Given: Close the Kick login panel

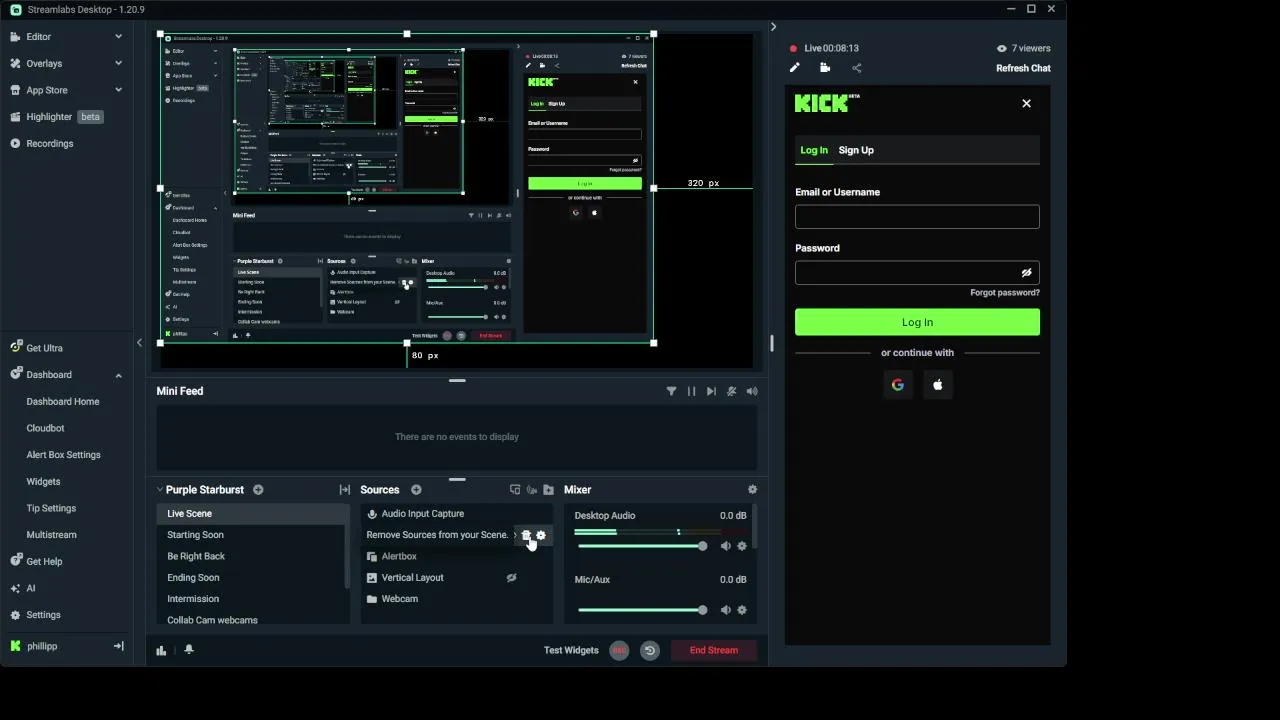Looking at the screenshot, I should (1026, 103).
